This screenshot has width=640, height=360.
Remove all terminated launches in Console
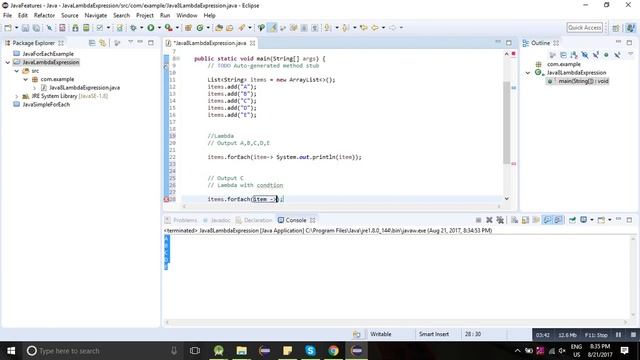(500, 220)
